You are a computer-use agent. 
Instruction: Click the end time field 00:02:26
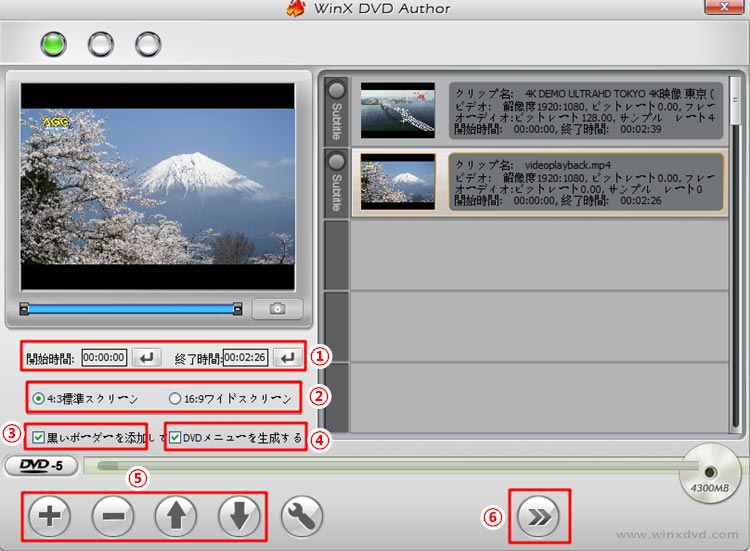click(x=245, y=357)
